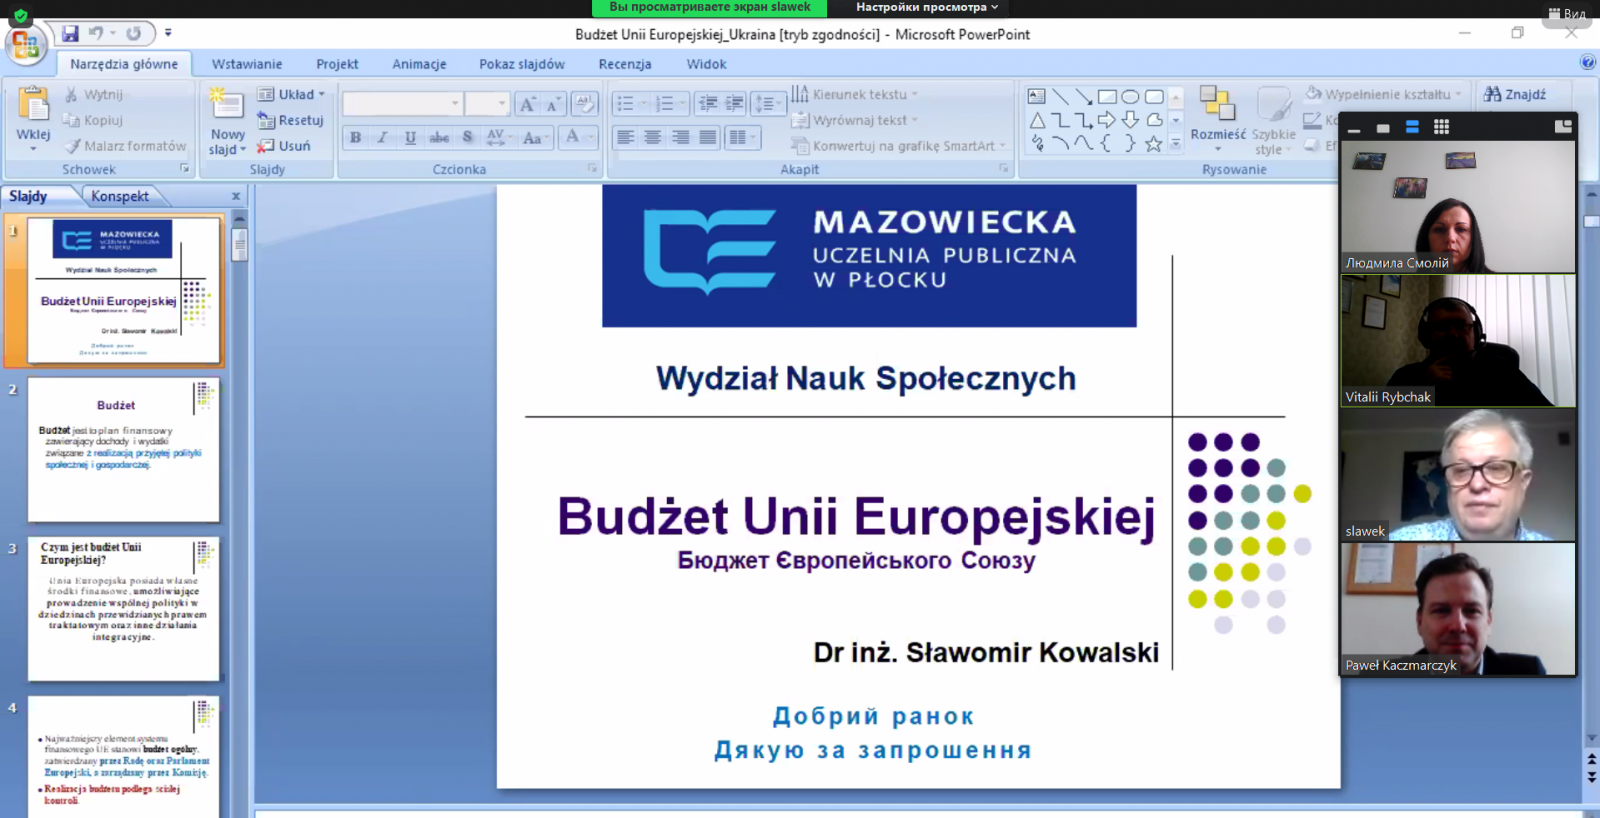Open the Pokaz slajdów tab
The width and height of the screenshot is (1600, 818).
click(522, 64)
